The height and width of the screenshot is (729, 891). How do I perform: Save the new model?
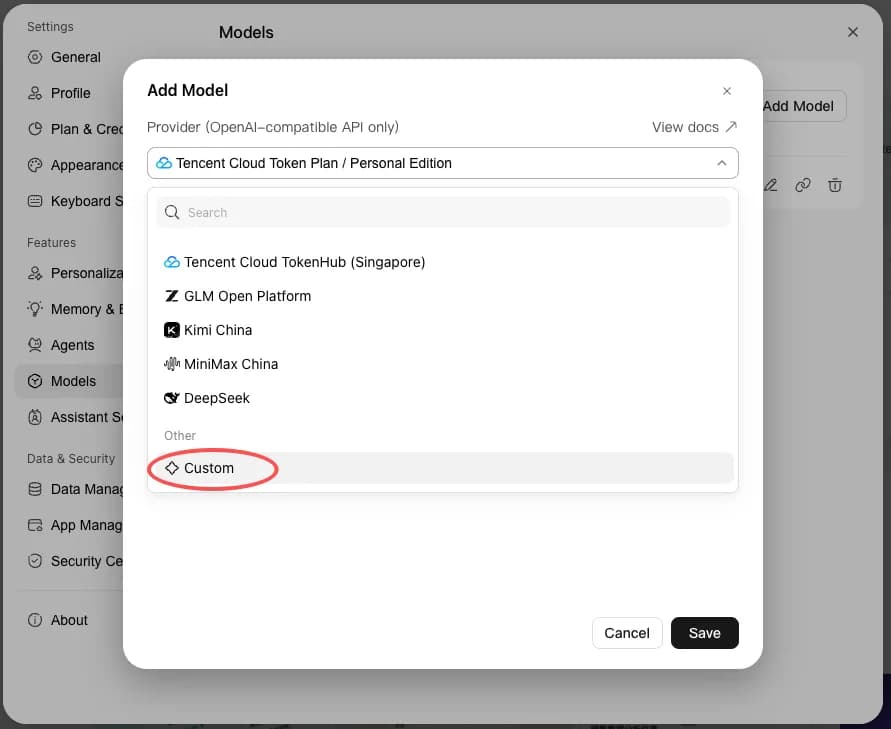click(705, 633)
